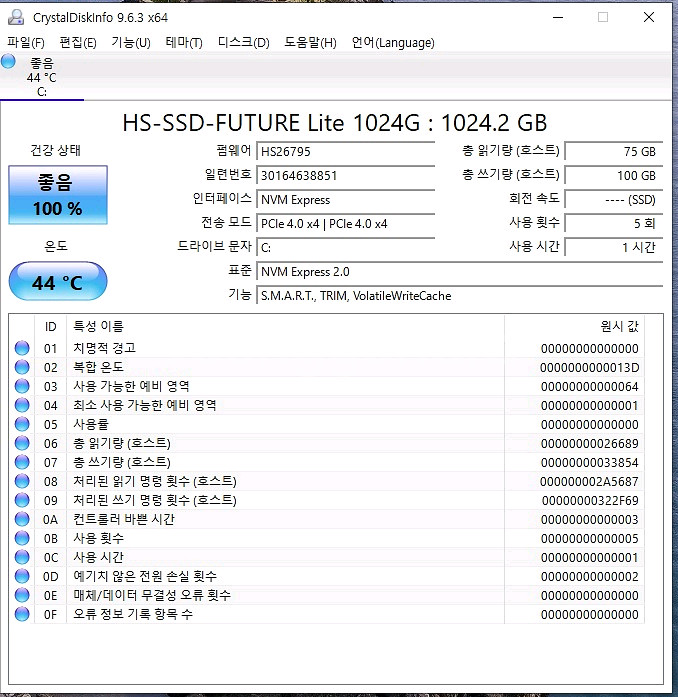Click the CrystalDiskInfo app icon in title bar

[x=16, y=17]
